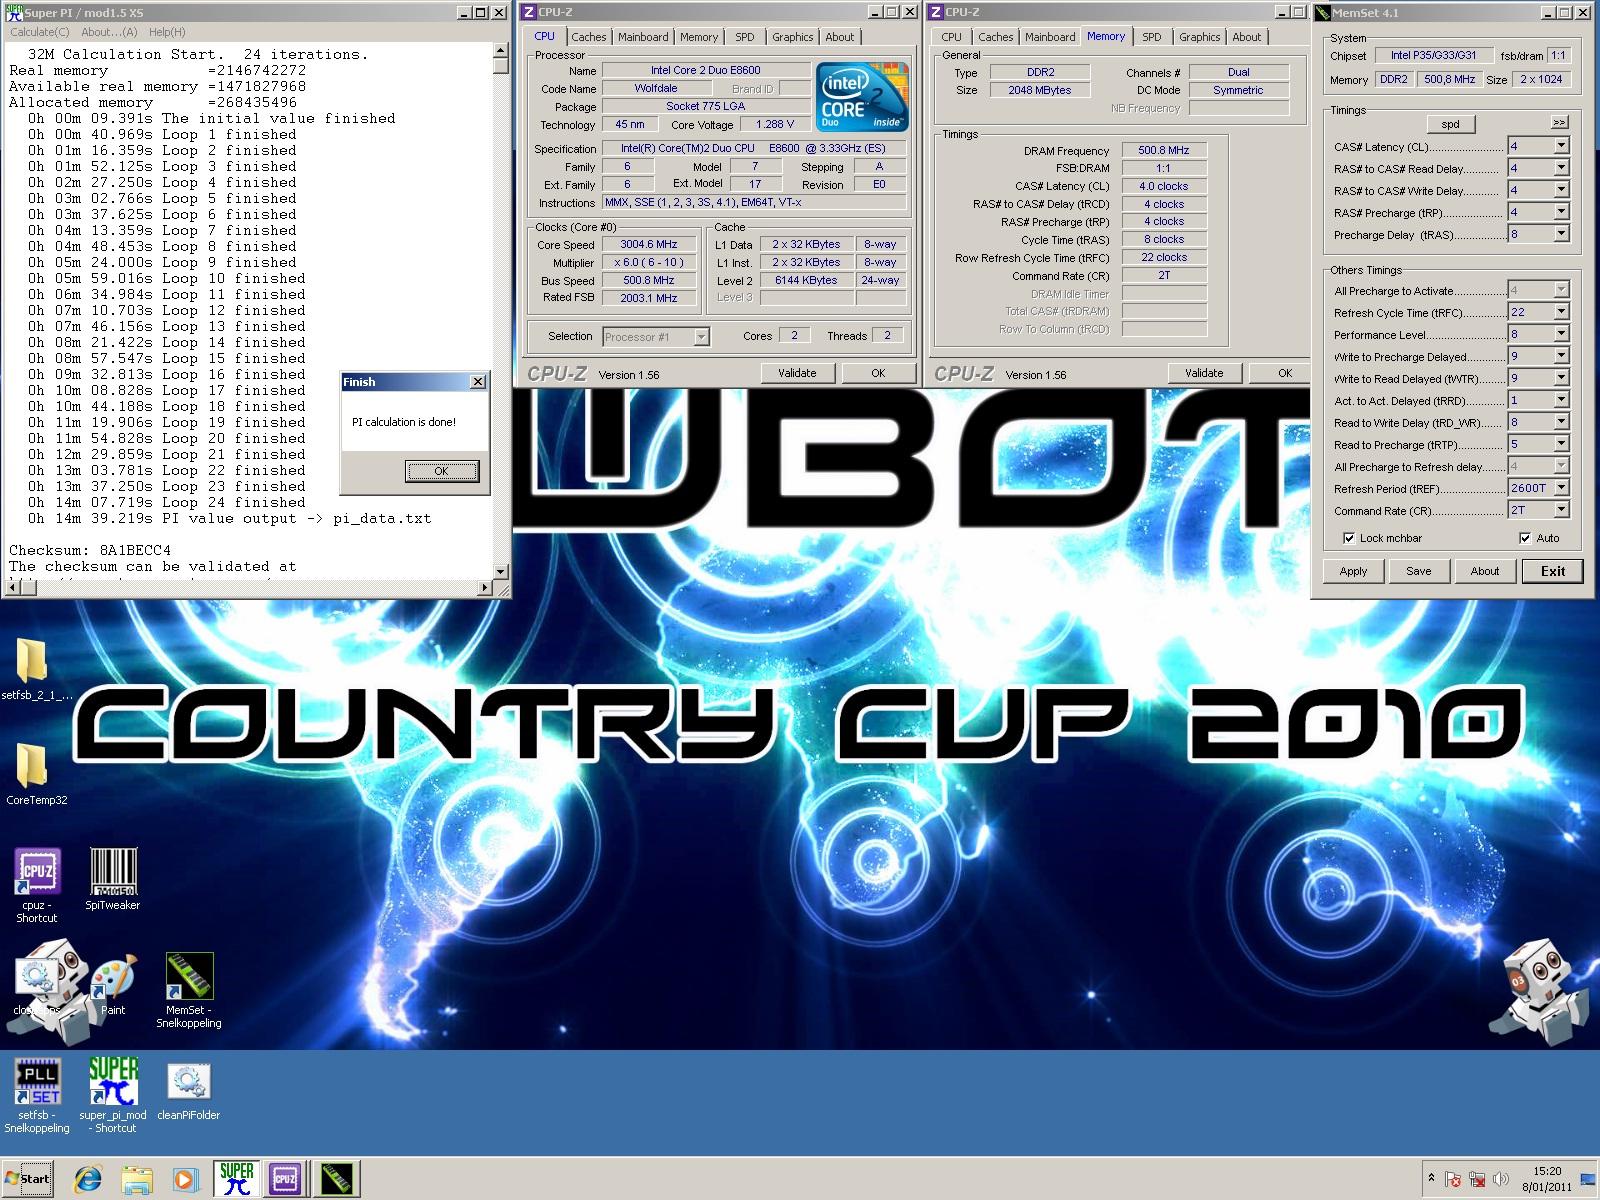Expand Write to Precharge Delayed dropdown
This screenshot has width=1600, height=1200.
click(1561, 356)
